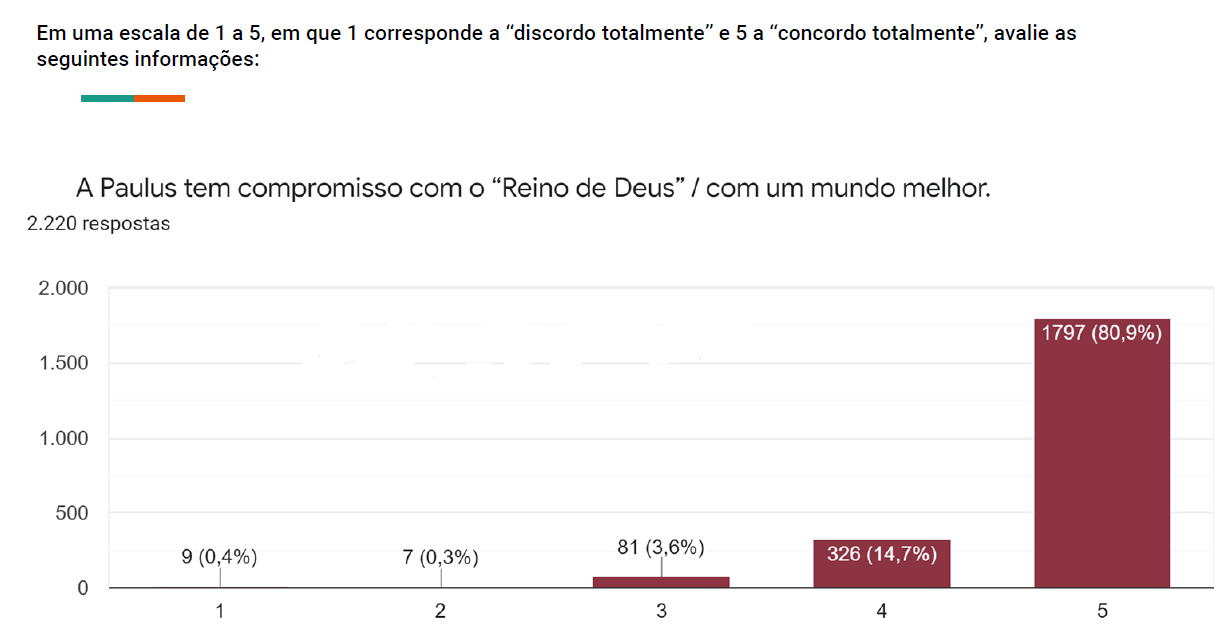Viewport: 1217px width, 633px height.
Task: Click the x-axis label 5
Action: (x=1102, y=612)
